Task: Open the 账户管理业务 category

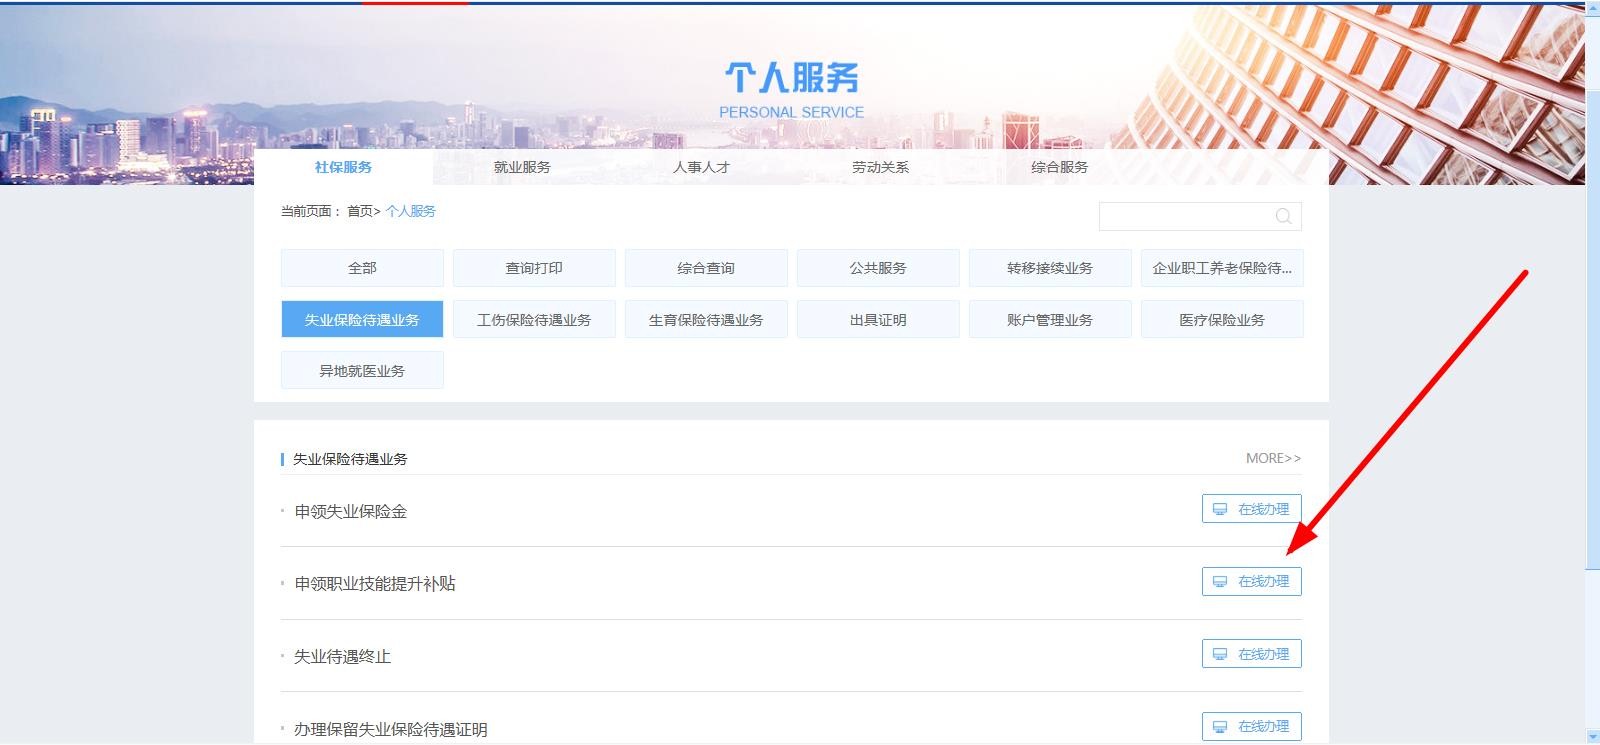Action: 1050,320
